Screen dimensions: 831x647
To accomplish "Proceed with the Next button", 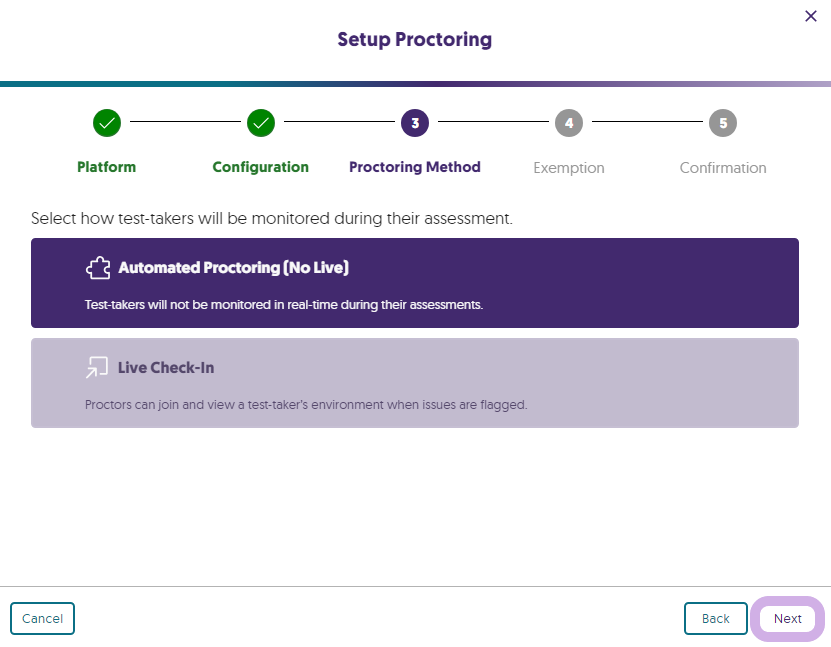I will [x=787, y=619].
